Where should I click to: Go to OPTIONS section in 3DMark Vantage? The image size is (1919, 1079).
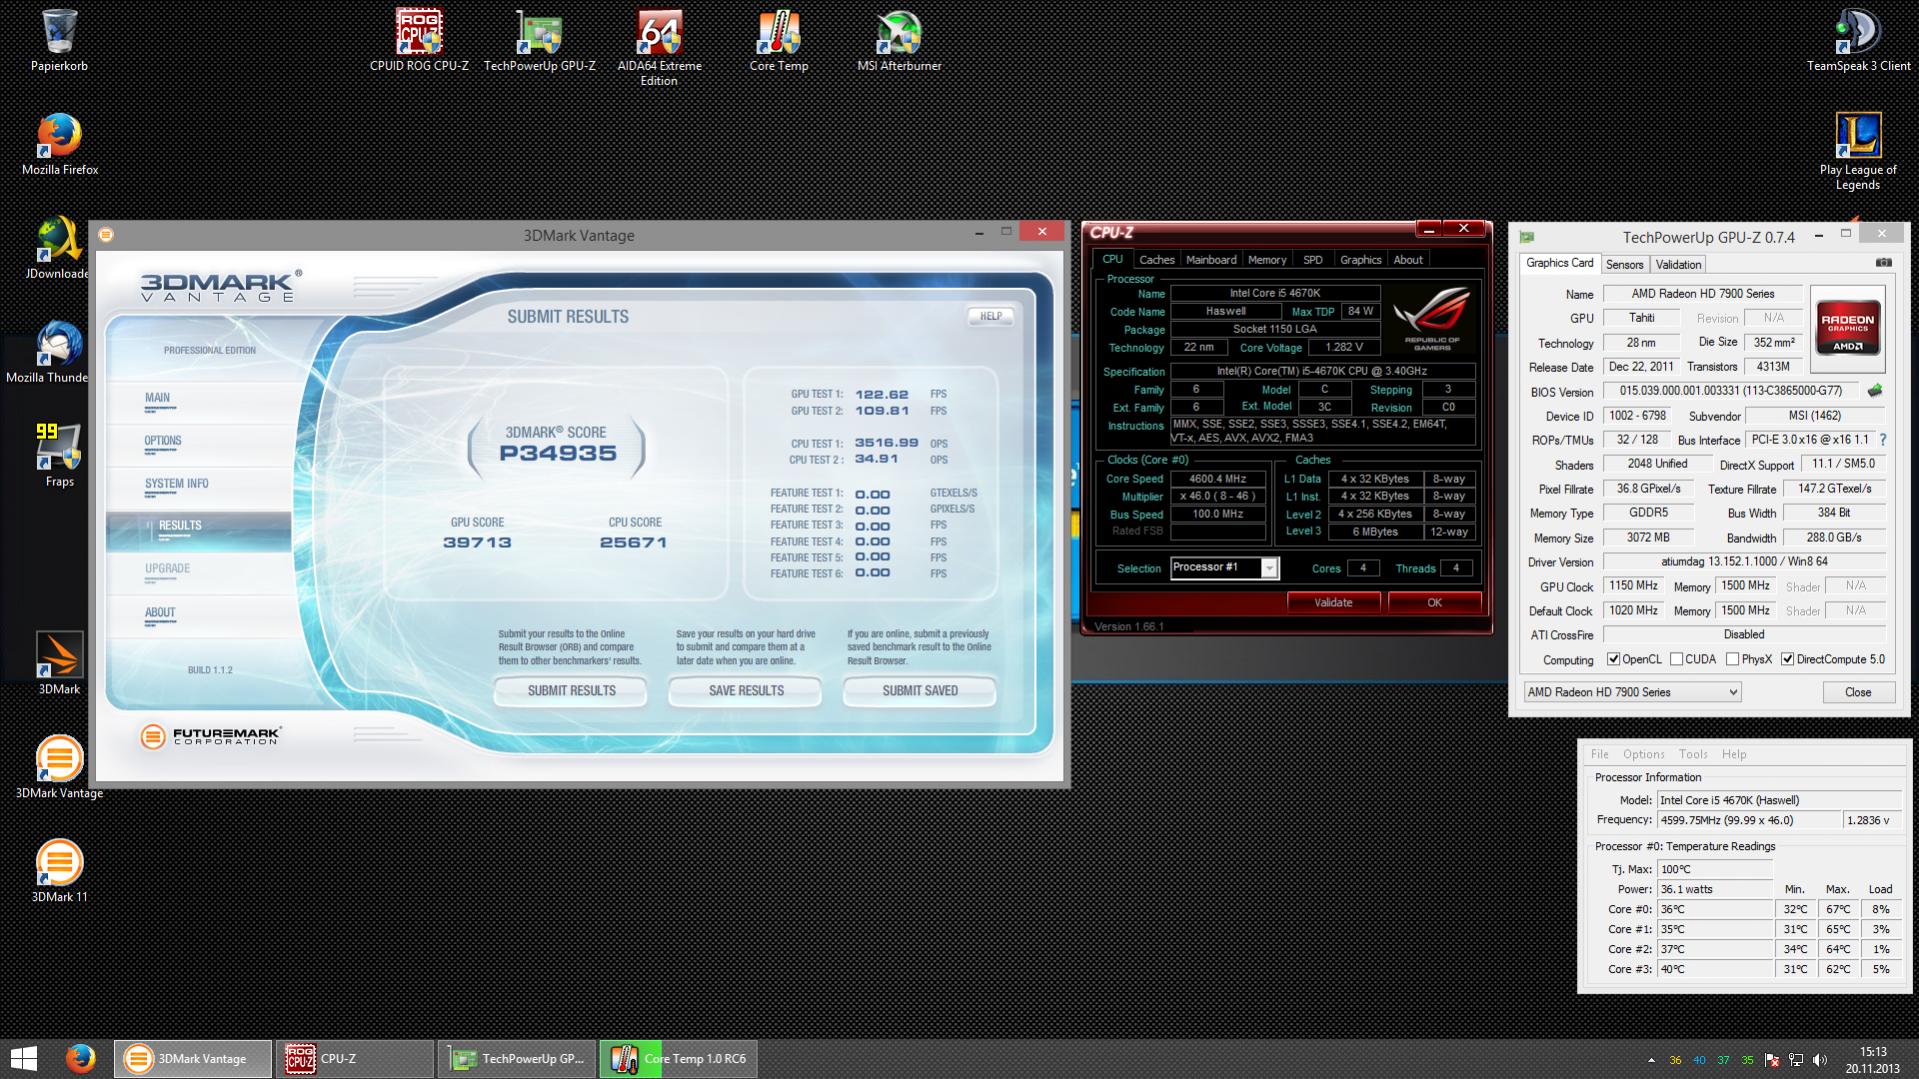[162, 441]
